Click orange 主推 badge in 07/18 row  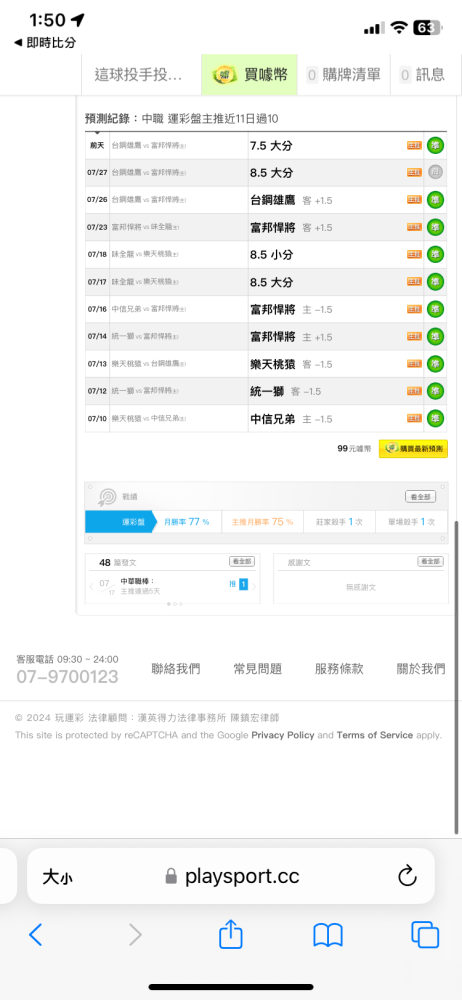415,254
